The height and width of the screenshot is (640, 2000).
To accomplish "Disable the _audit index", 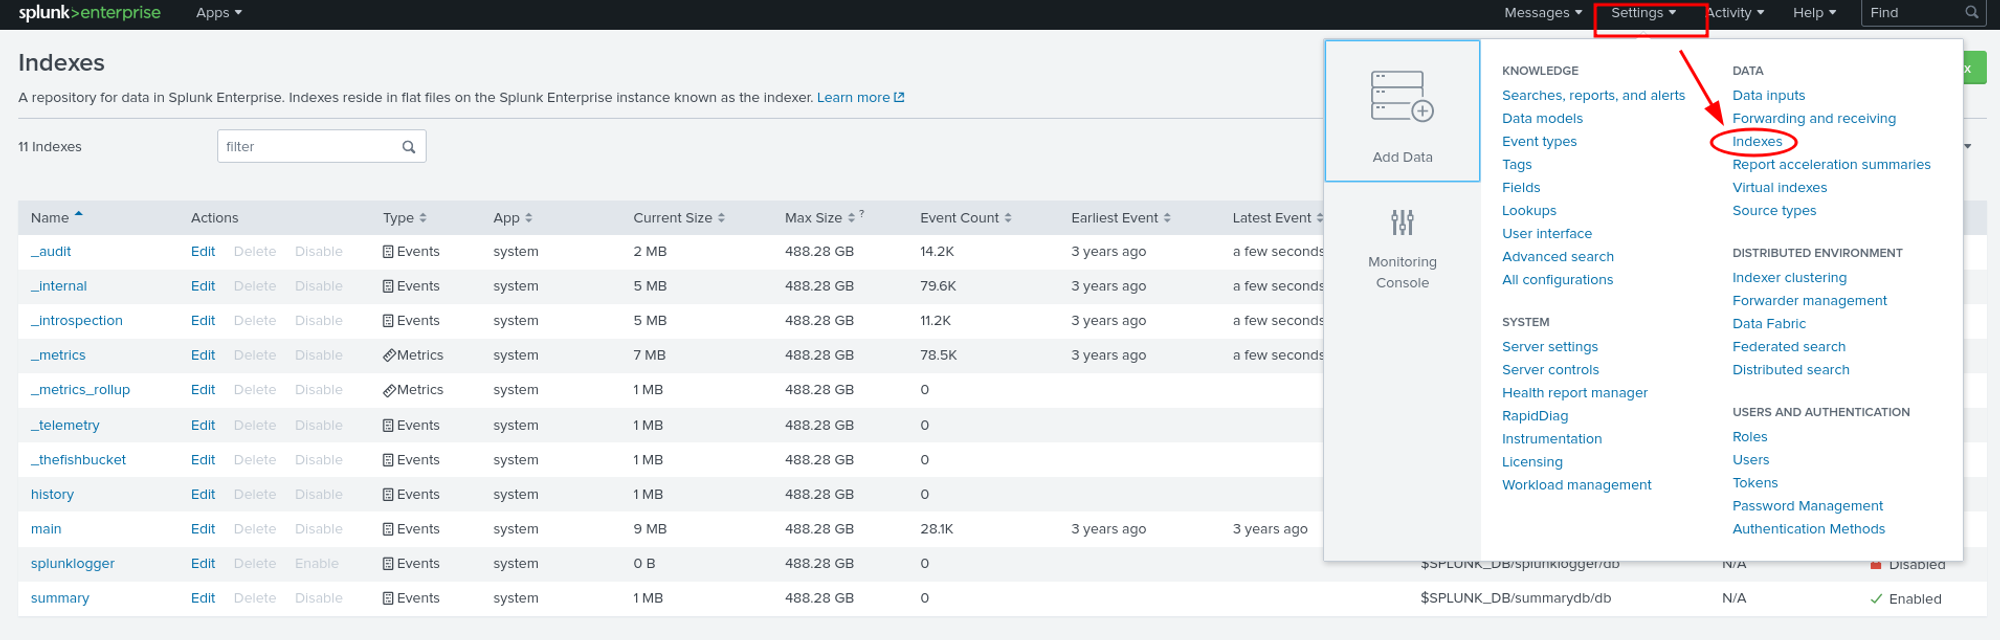I will point(318,252).
